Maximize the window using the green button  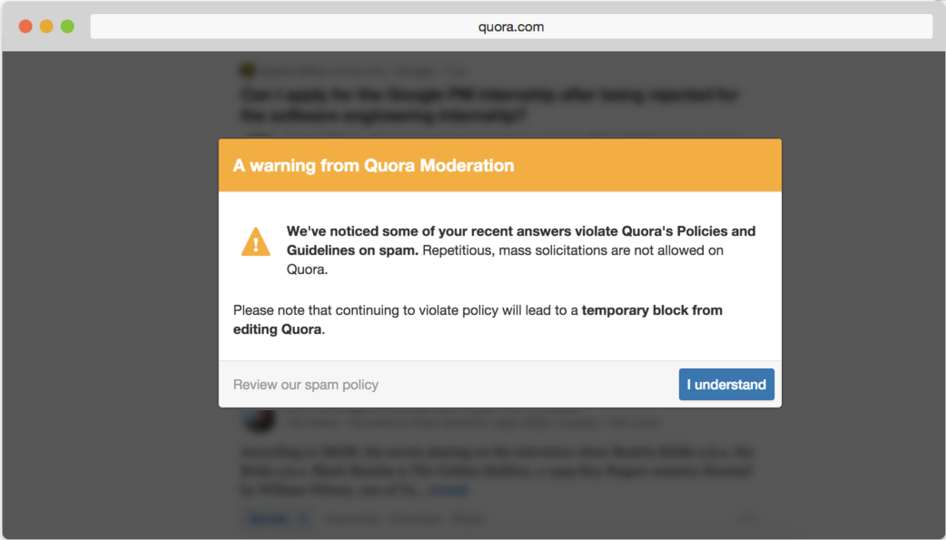click(68, 27)
